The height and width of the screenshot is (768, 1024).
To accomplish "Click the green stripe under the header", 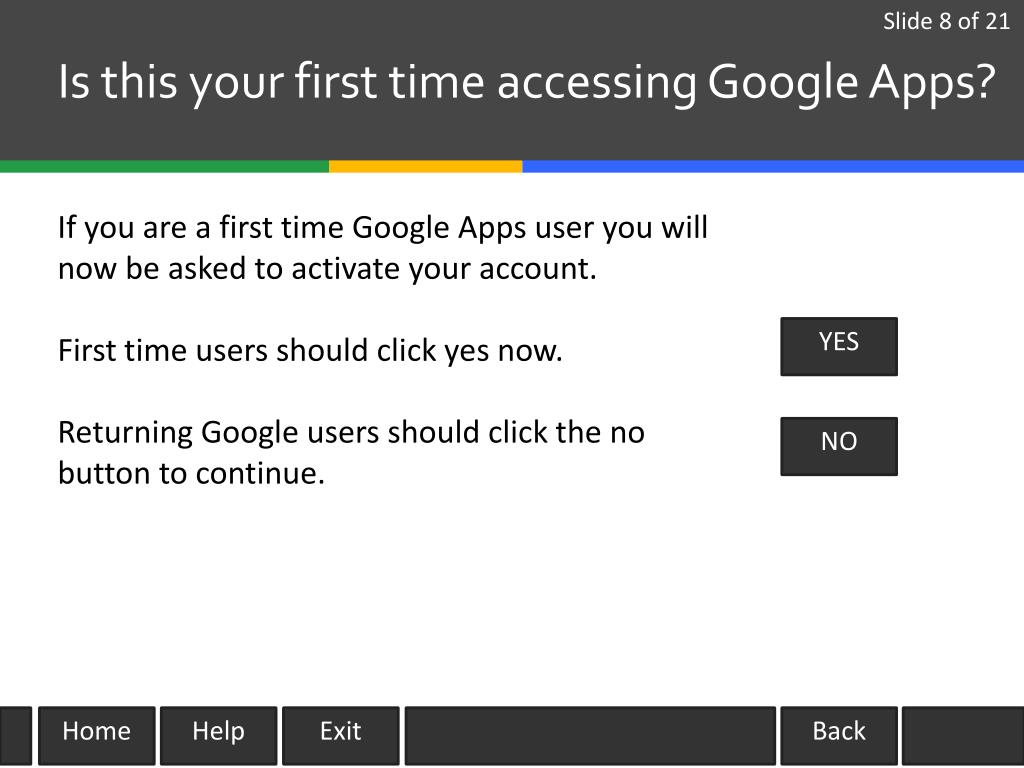I will pos(165,167).
